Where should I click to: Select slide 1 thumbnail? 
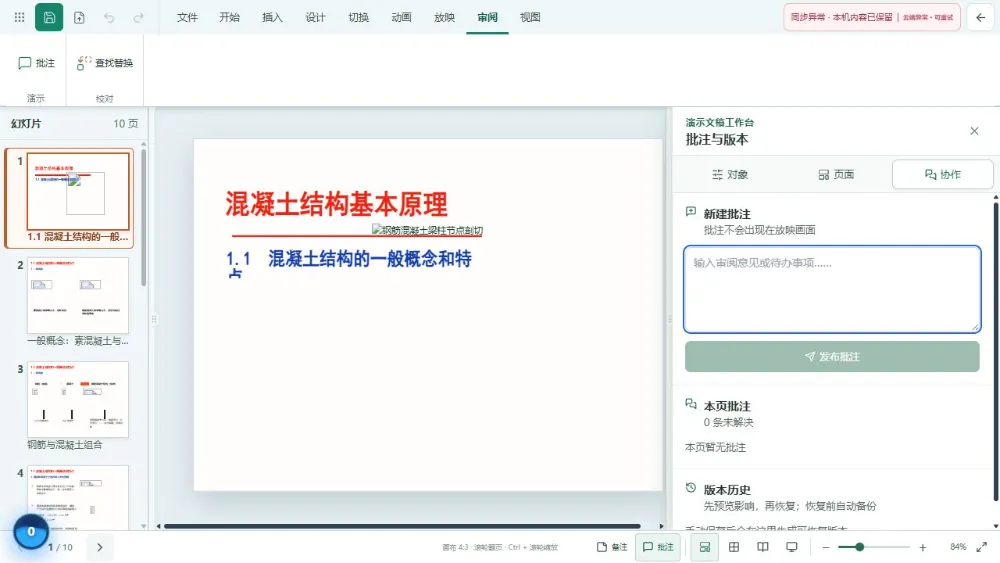pos(78,191)
